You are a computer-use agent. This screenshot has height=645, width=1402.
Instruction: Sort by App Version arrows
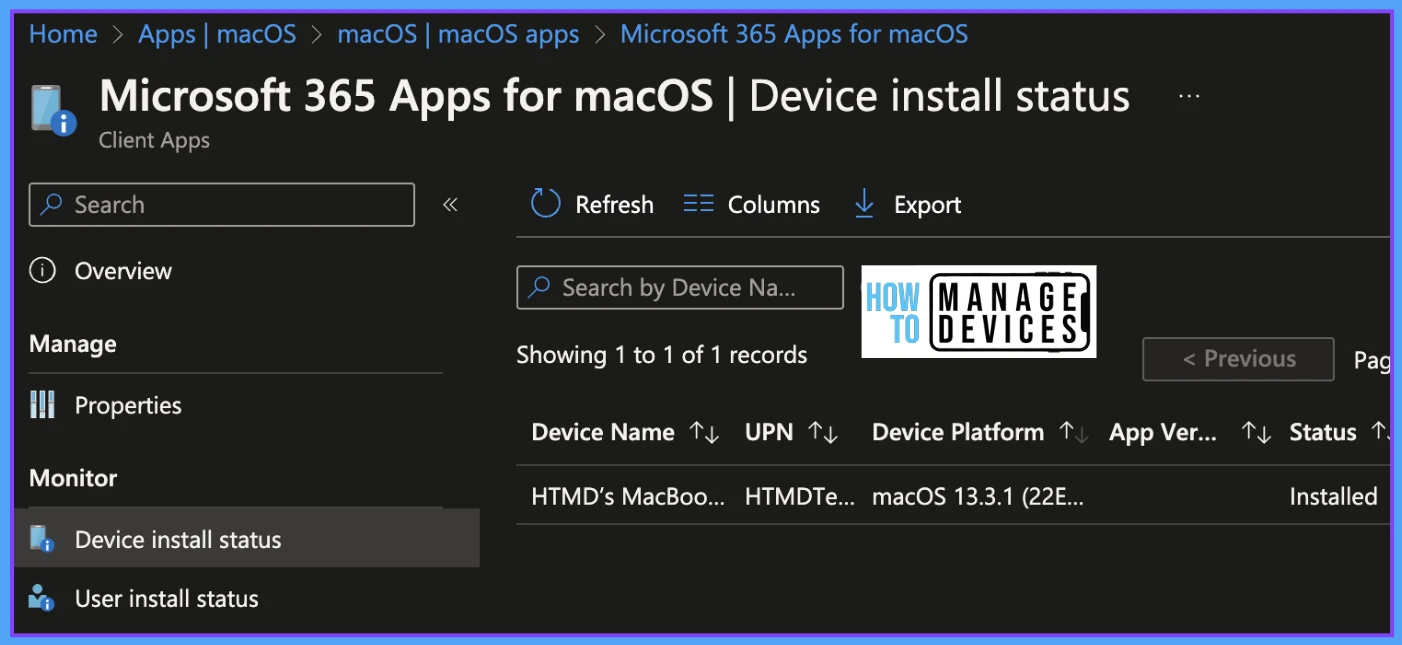point(1256,432)
